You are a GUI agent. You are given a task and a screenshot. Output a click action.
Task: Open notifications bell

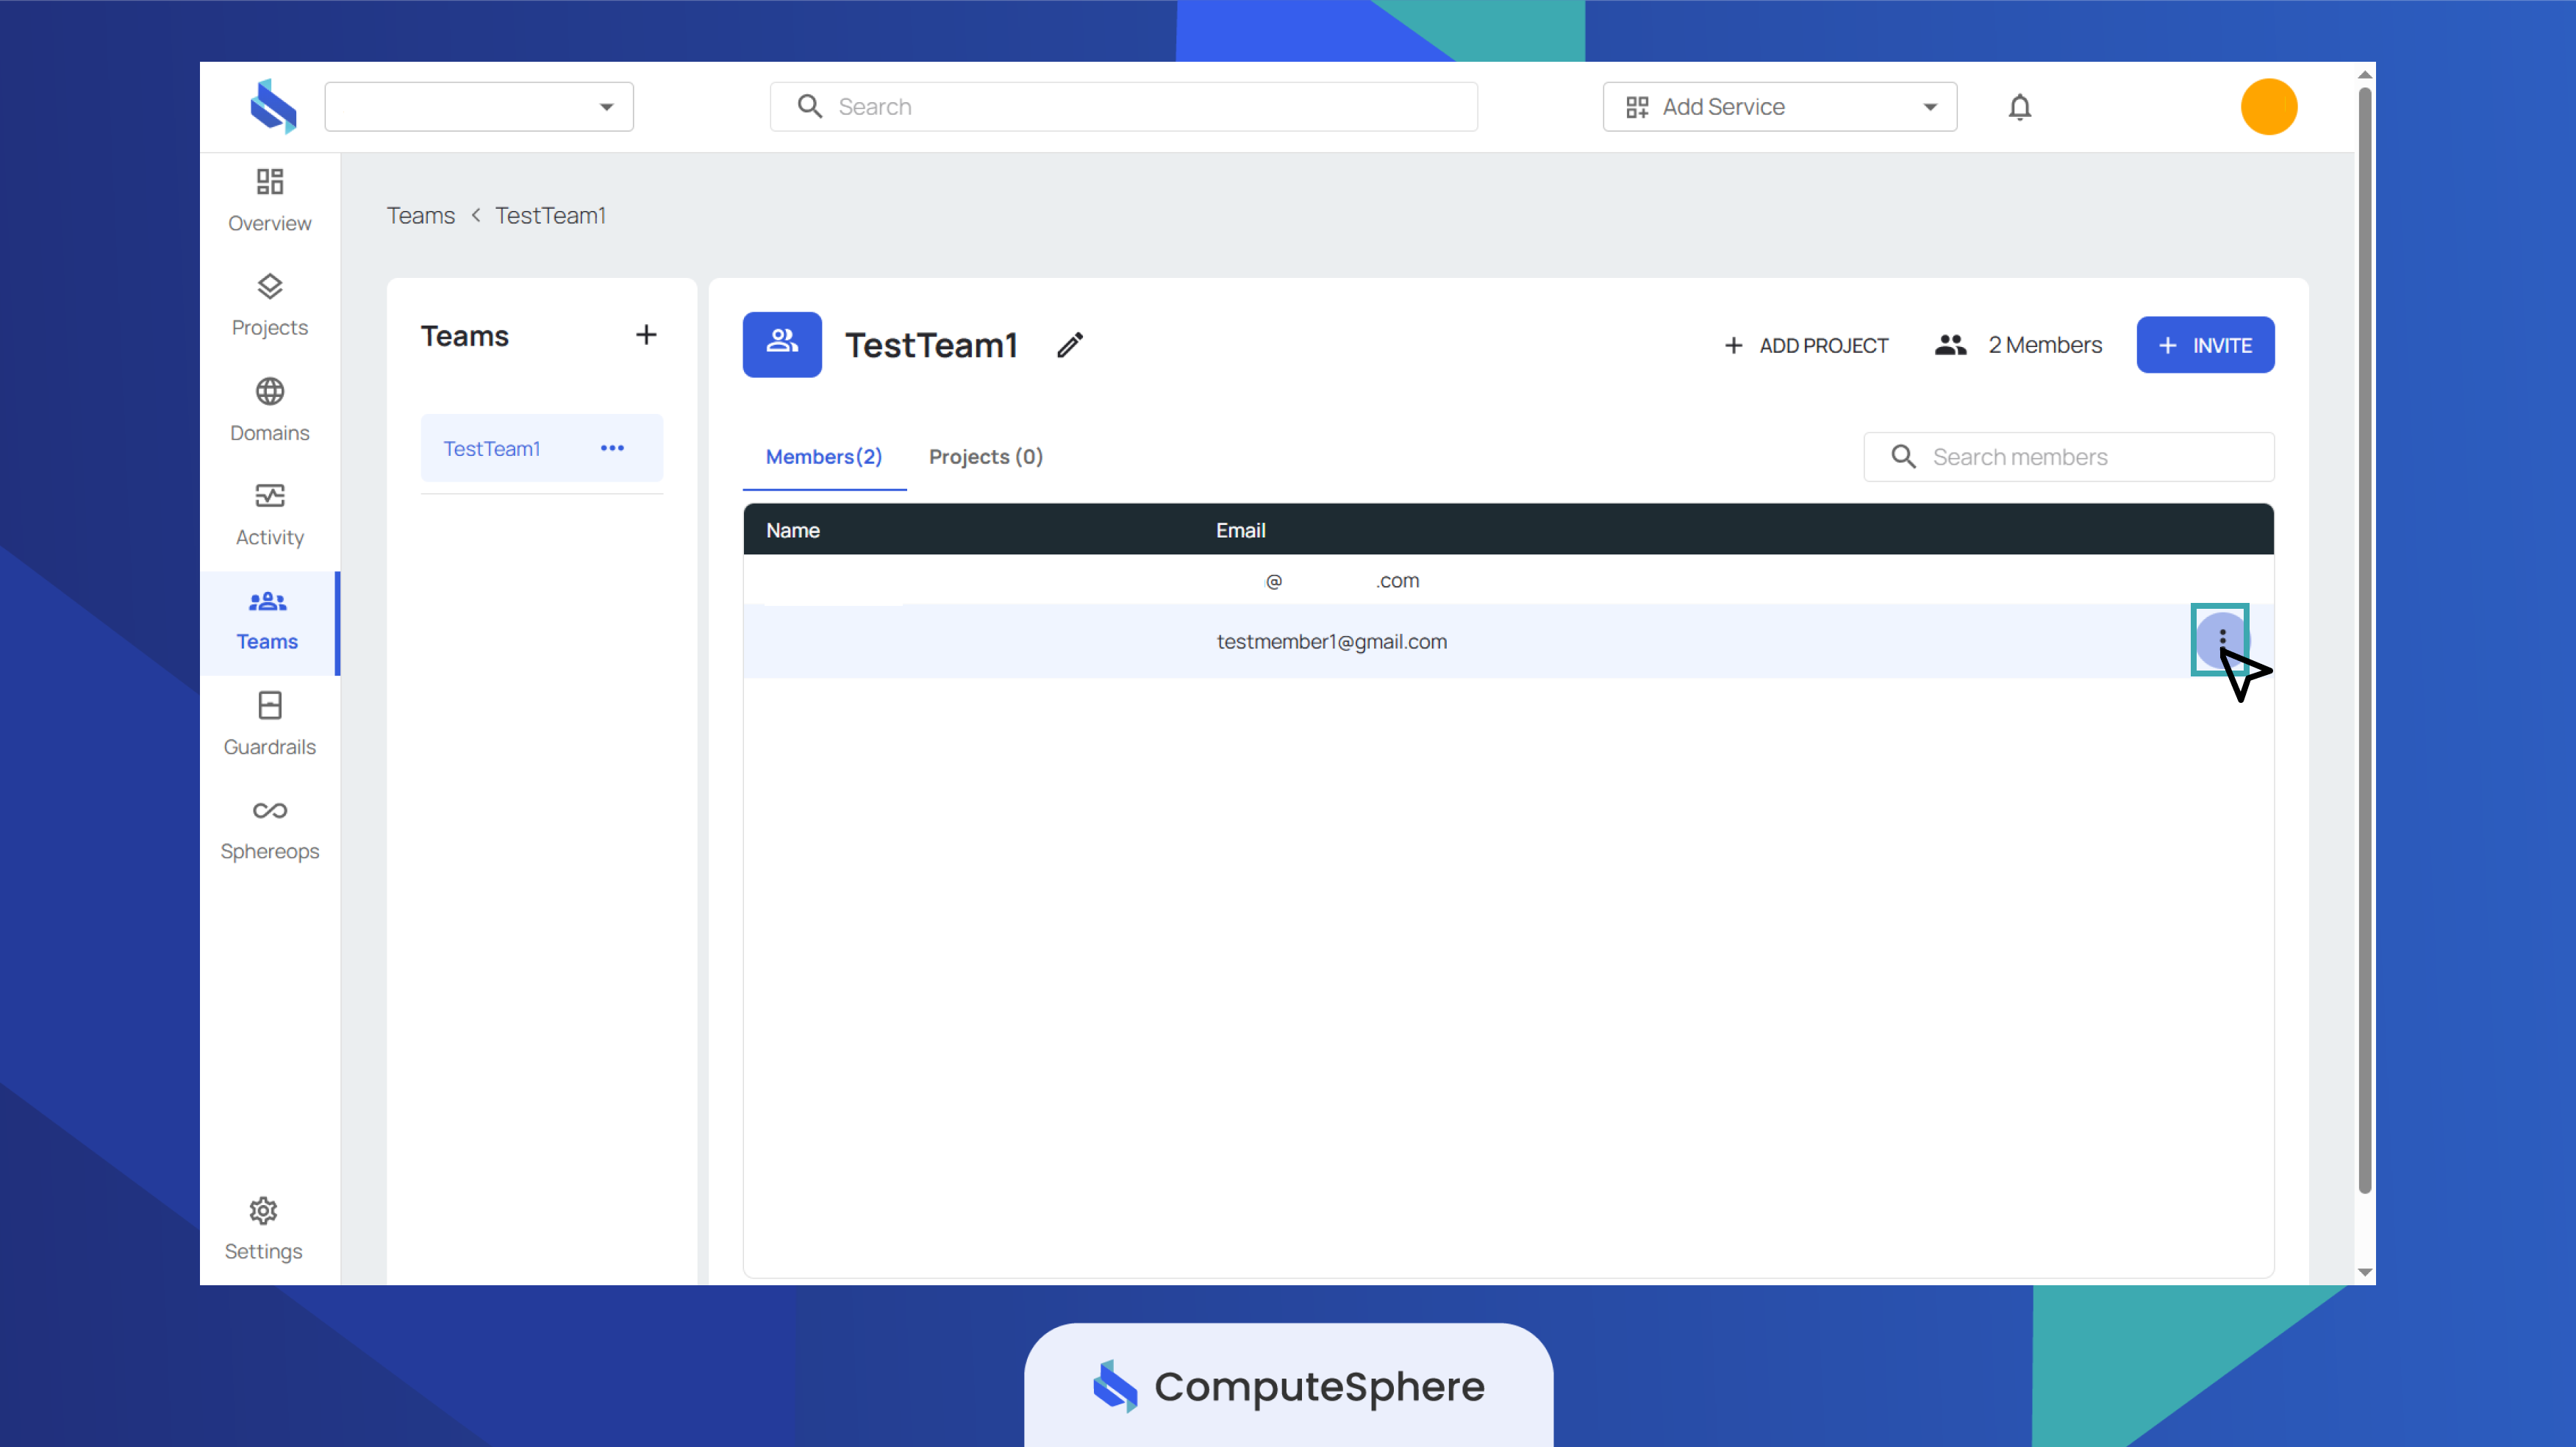click(2019, 107)
